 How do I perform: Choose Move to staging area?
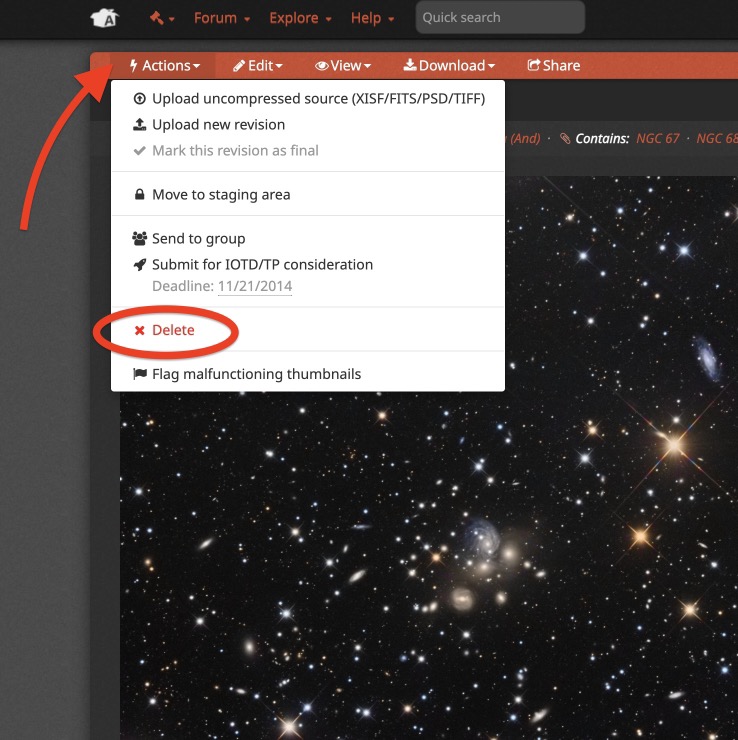click(308, 194)
